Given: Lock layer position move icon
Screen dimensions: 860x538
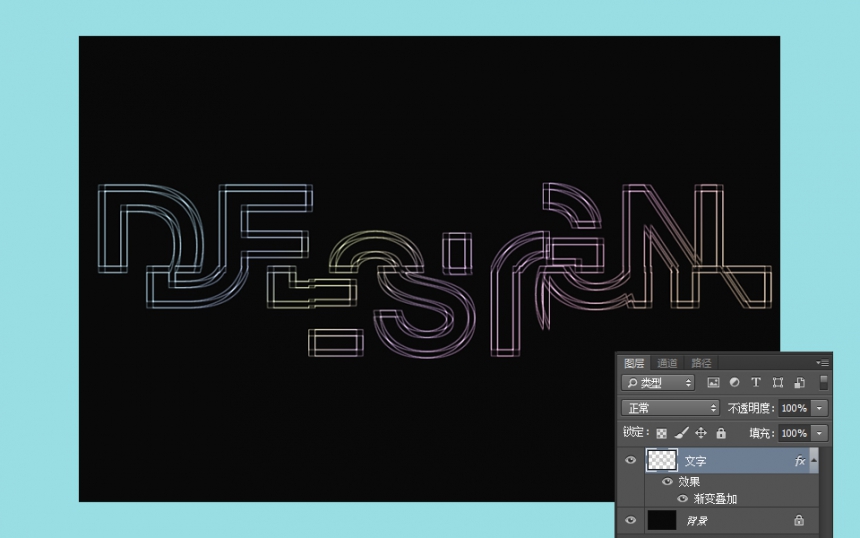Looking at the screenshot, I should (701, 433).
